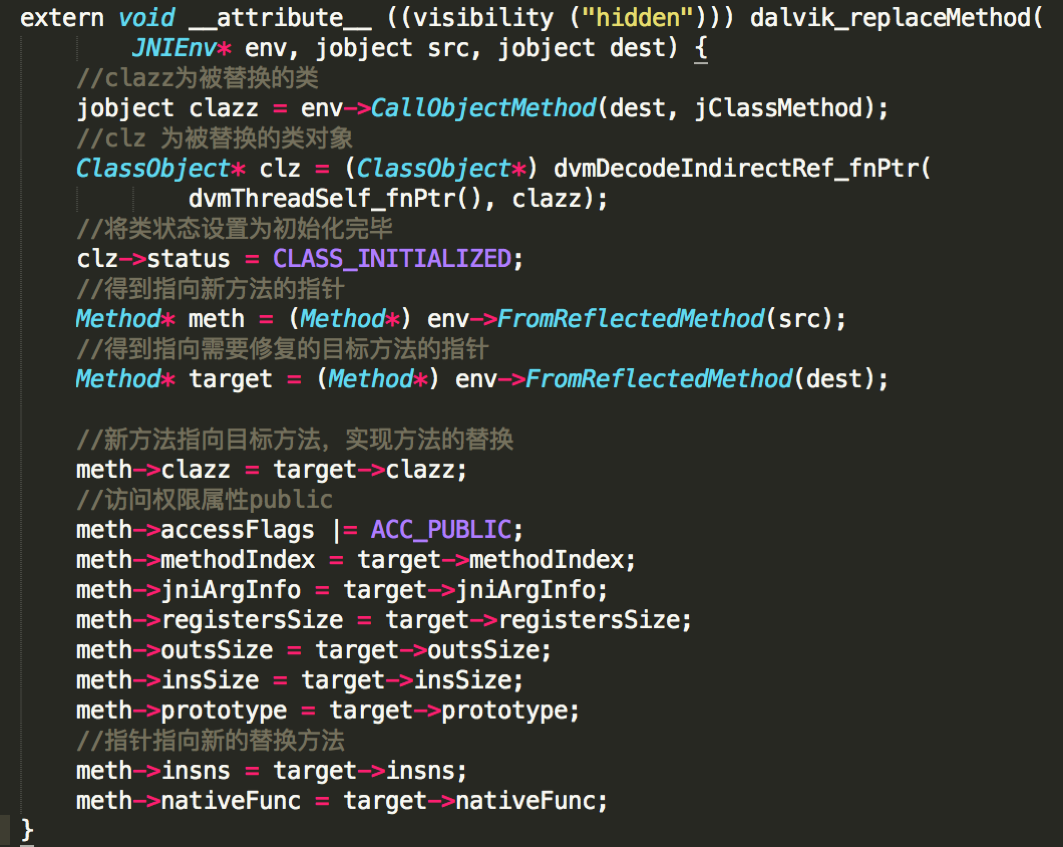Click the closing brace at function end
This screenshot has height=847, width=1063.
[x=27, y=829]
